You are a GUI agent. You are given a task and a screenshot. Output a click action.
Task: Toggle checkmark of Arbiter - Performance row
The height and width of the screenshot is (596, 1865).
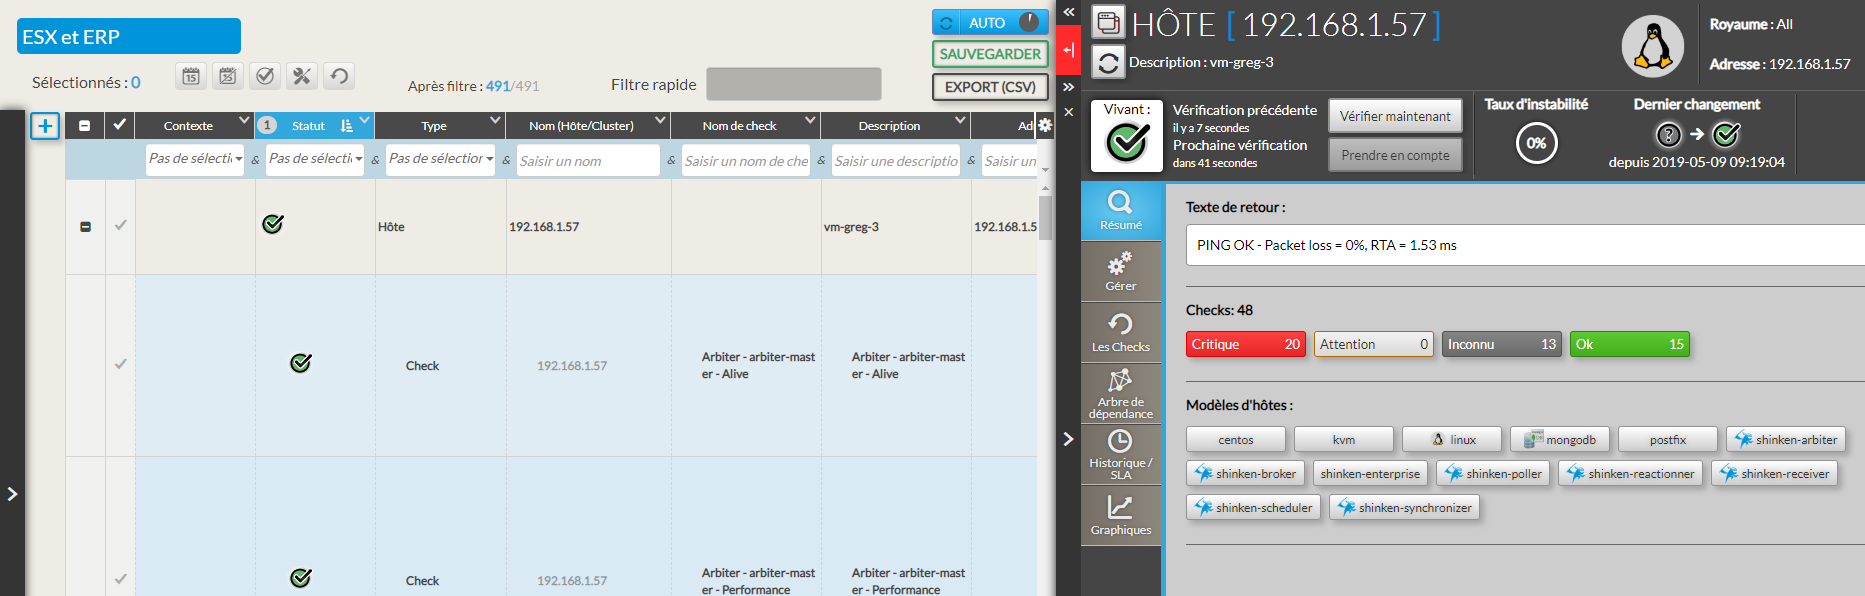pyautogui.click(x=120, y=579)
